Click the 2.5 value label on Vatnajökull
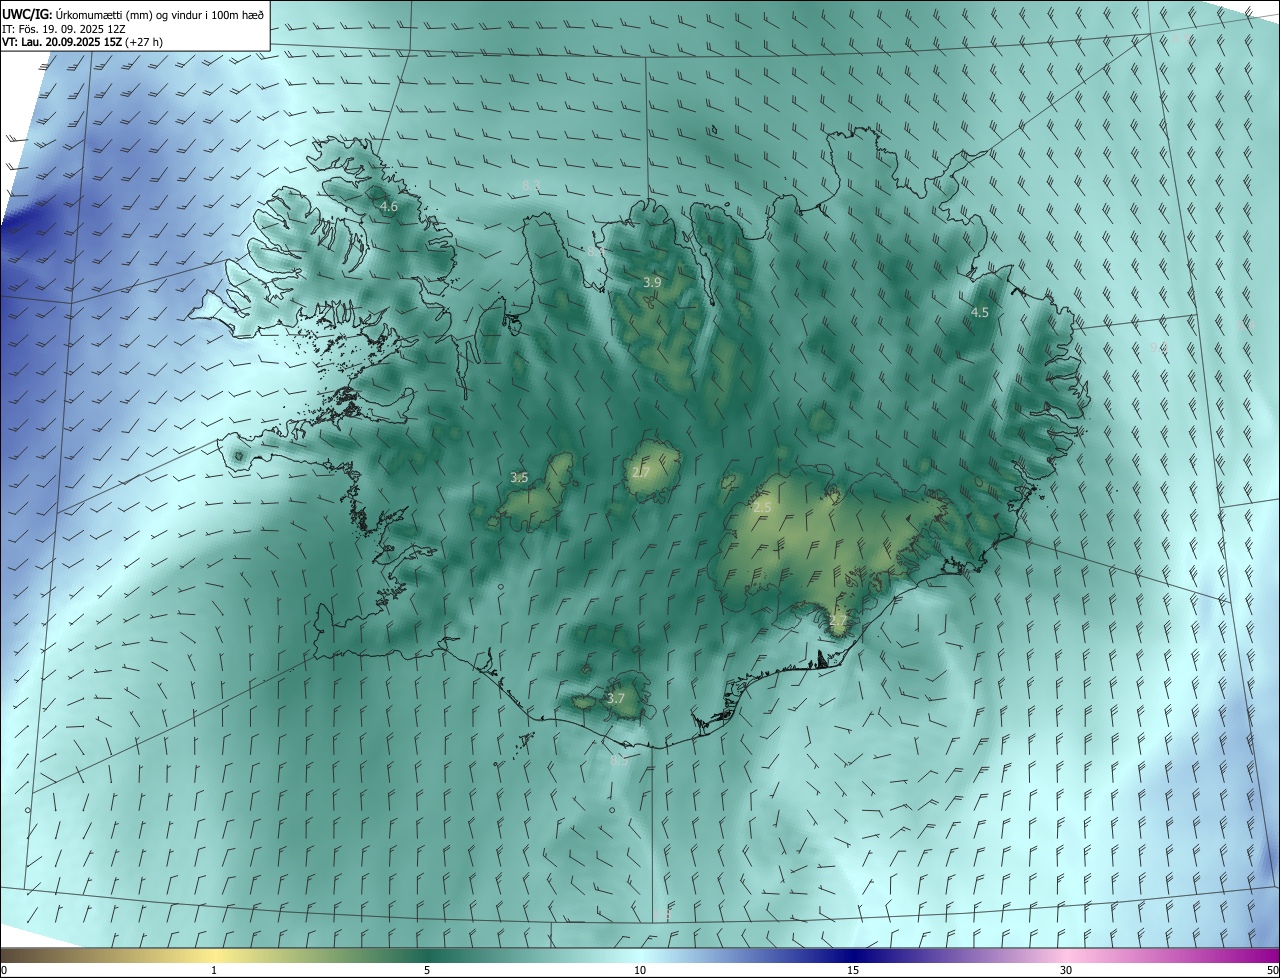The height and width of the screenshot is (978, 1280). coord(762,508)
